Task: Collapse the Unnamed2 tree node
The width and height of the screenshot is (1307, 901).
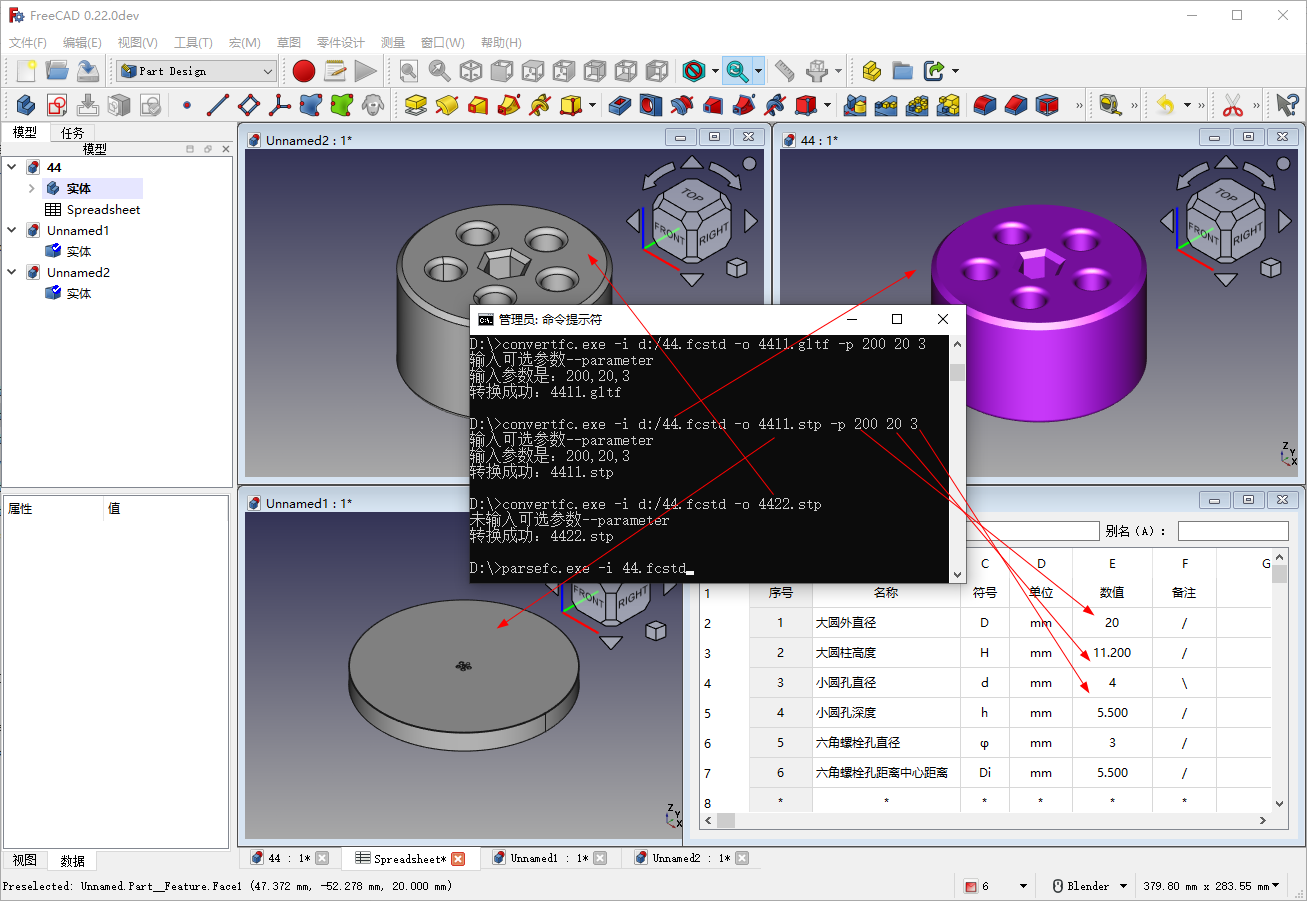Action: tap(12, 272)
